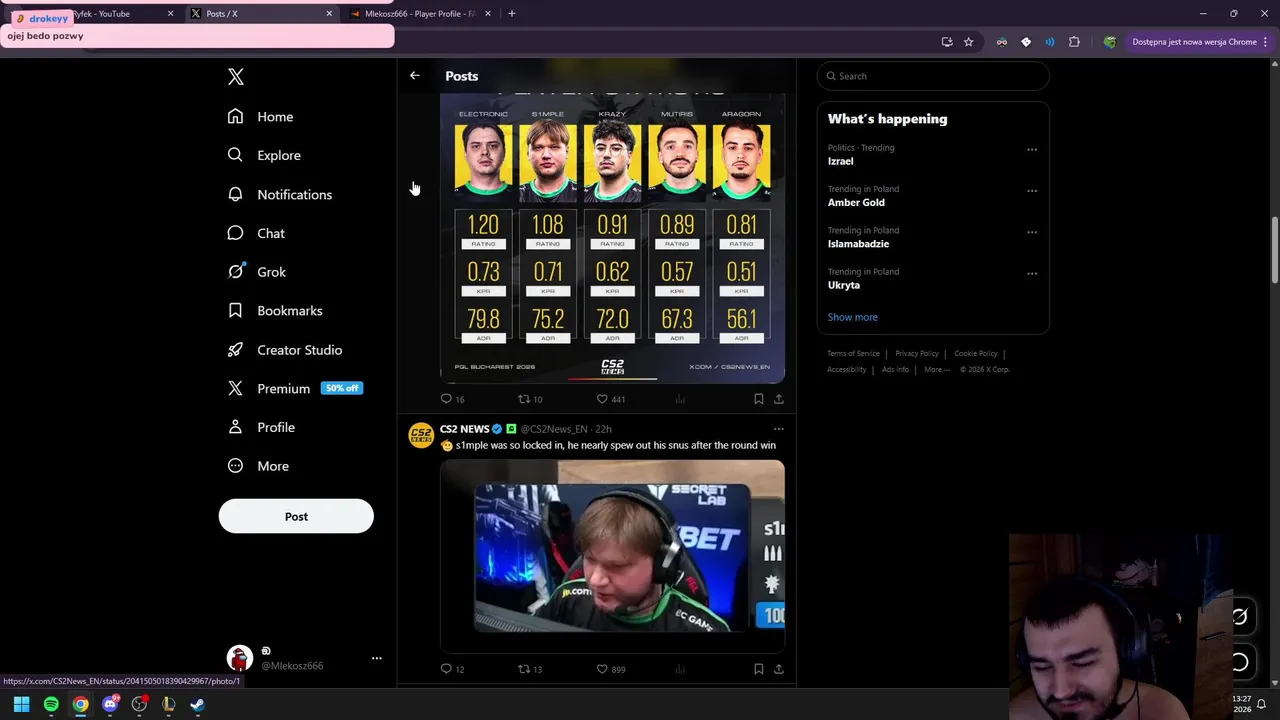Image resolution: width=1280 pixels, height=720 pixels.
Task: Click the X logo in the sidebar
Action: [x=236, y=77]
